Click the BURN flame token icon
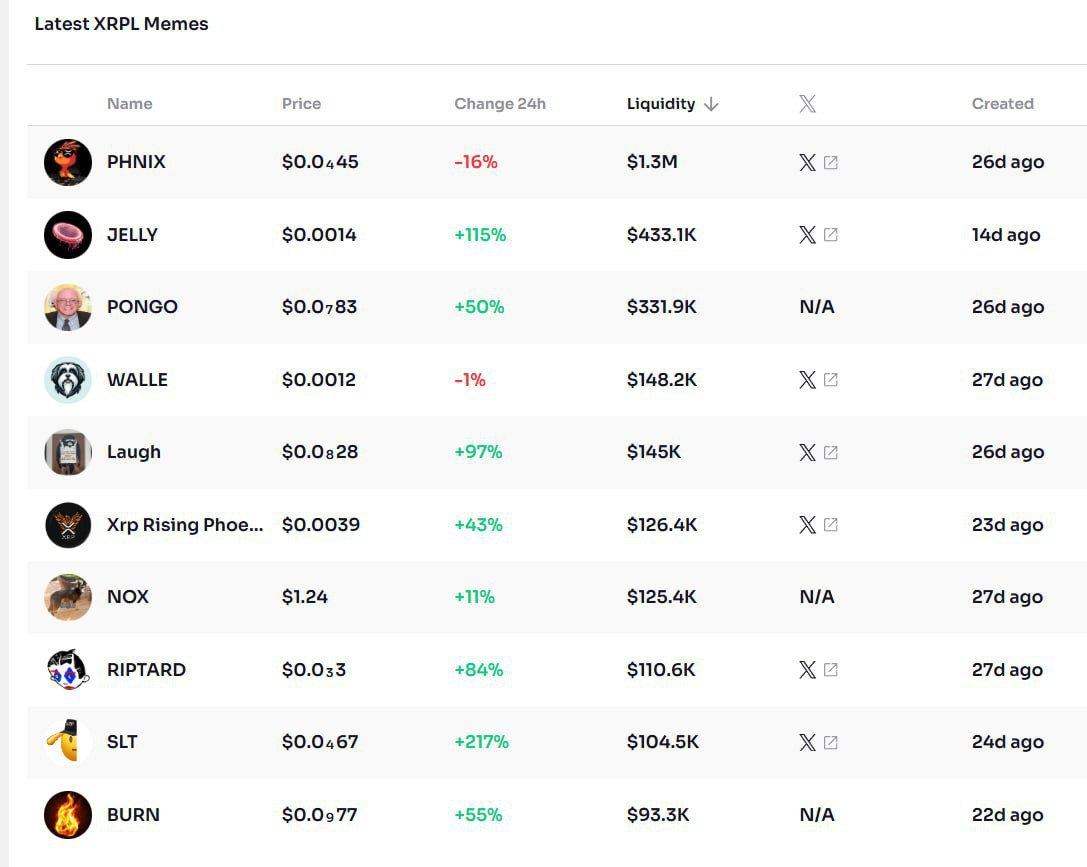 point(67,814)
